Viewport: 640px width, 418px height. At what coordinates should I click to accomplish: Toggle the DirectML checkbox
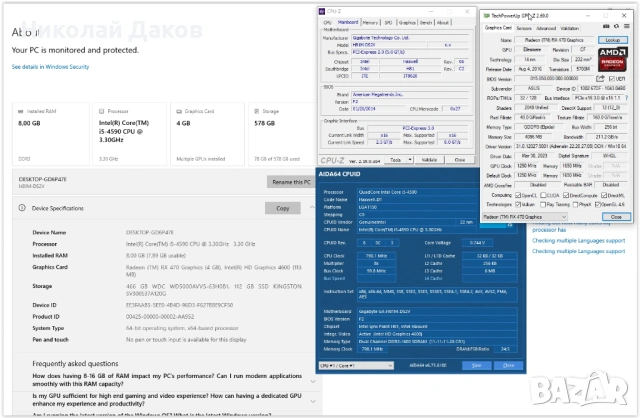[x=604, y=195]
